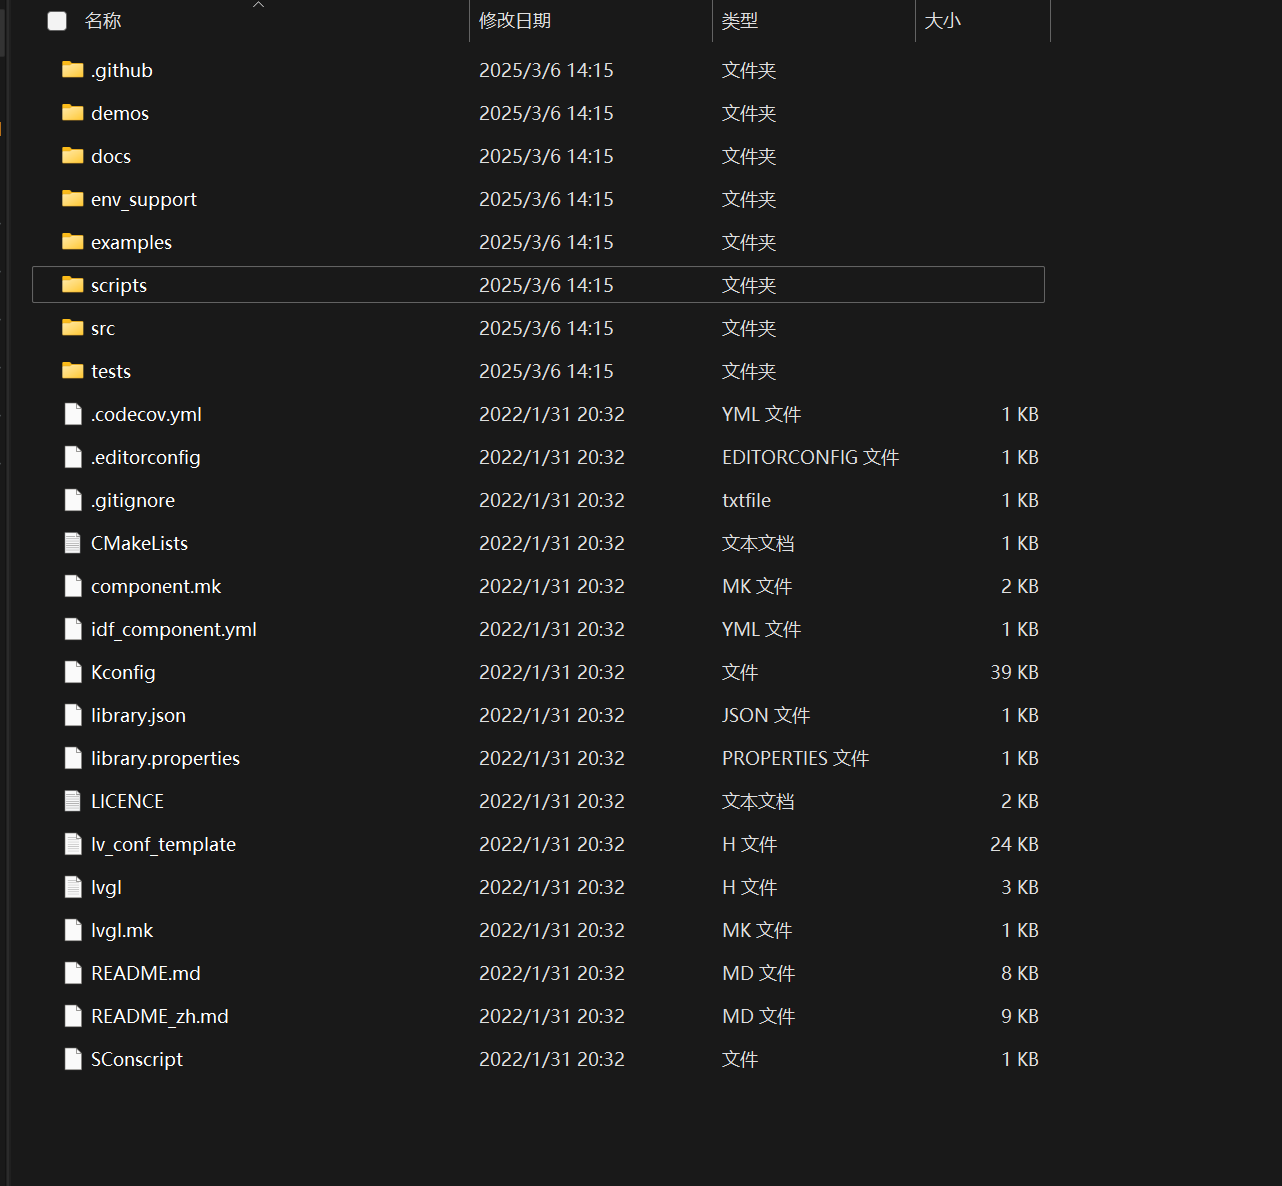Sort files by 修改日期 column header

pos(515,21)
